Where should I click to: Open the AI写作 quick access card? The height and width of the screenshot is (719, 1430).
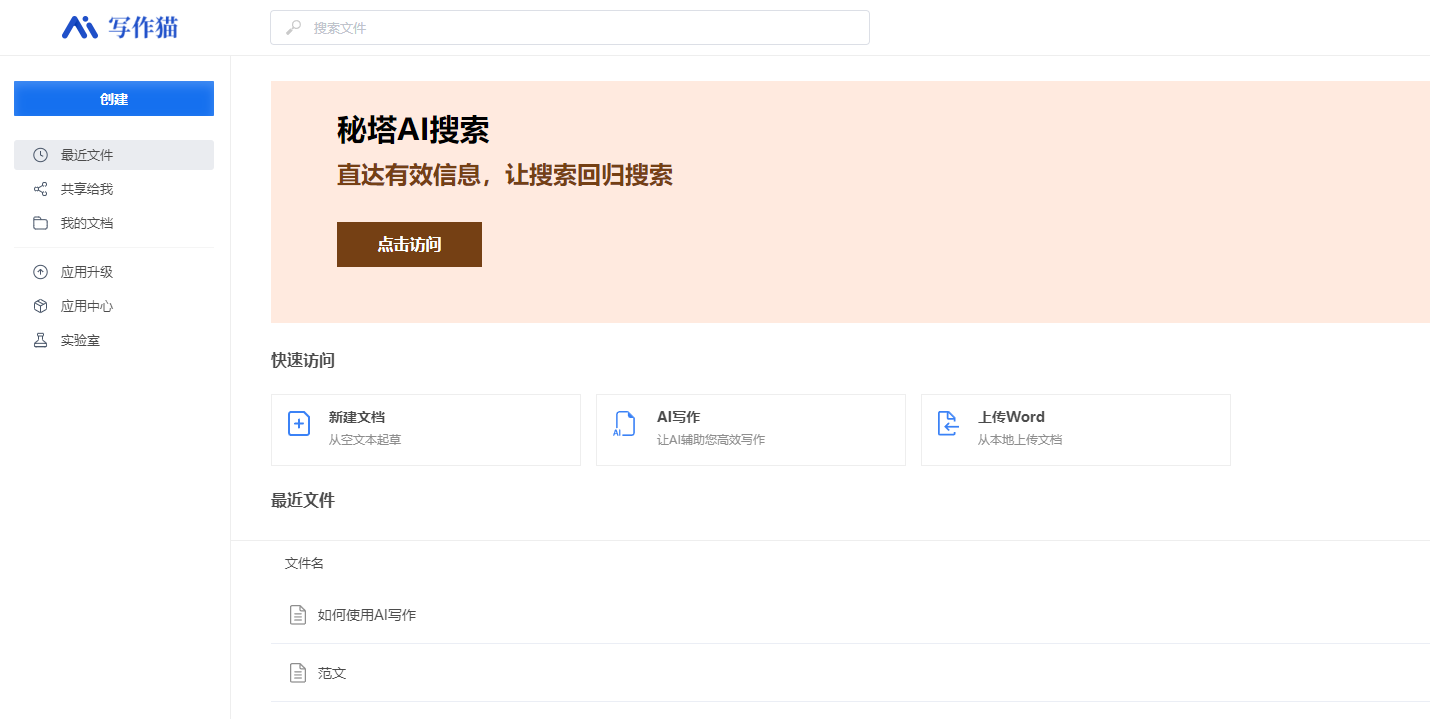pyautogui.click(x=751, y=430)
